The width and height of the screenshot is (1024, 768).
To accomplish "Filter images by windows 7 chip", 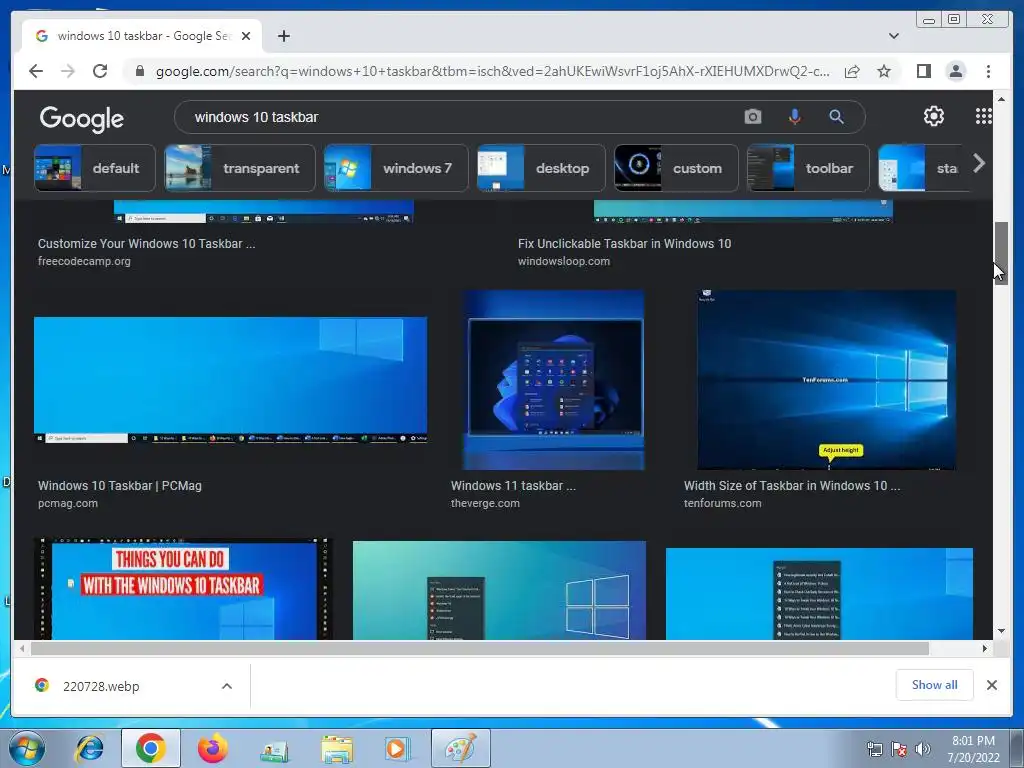I will 396,168.
